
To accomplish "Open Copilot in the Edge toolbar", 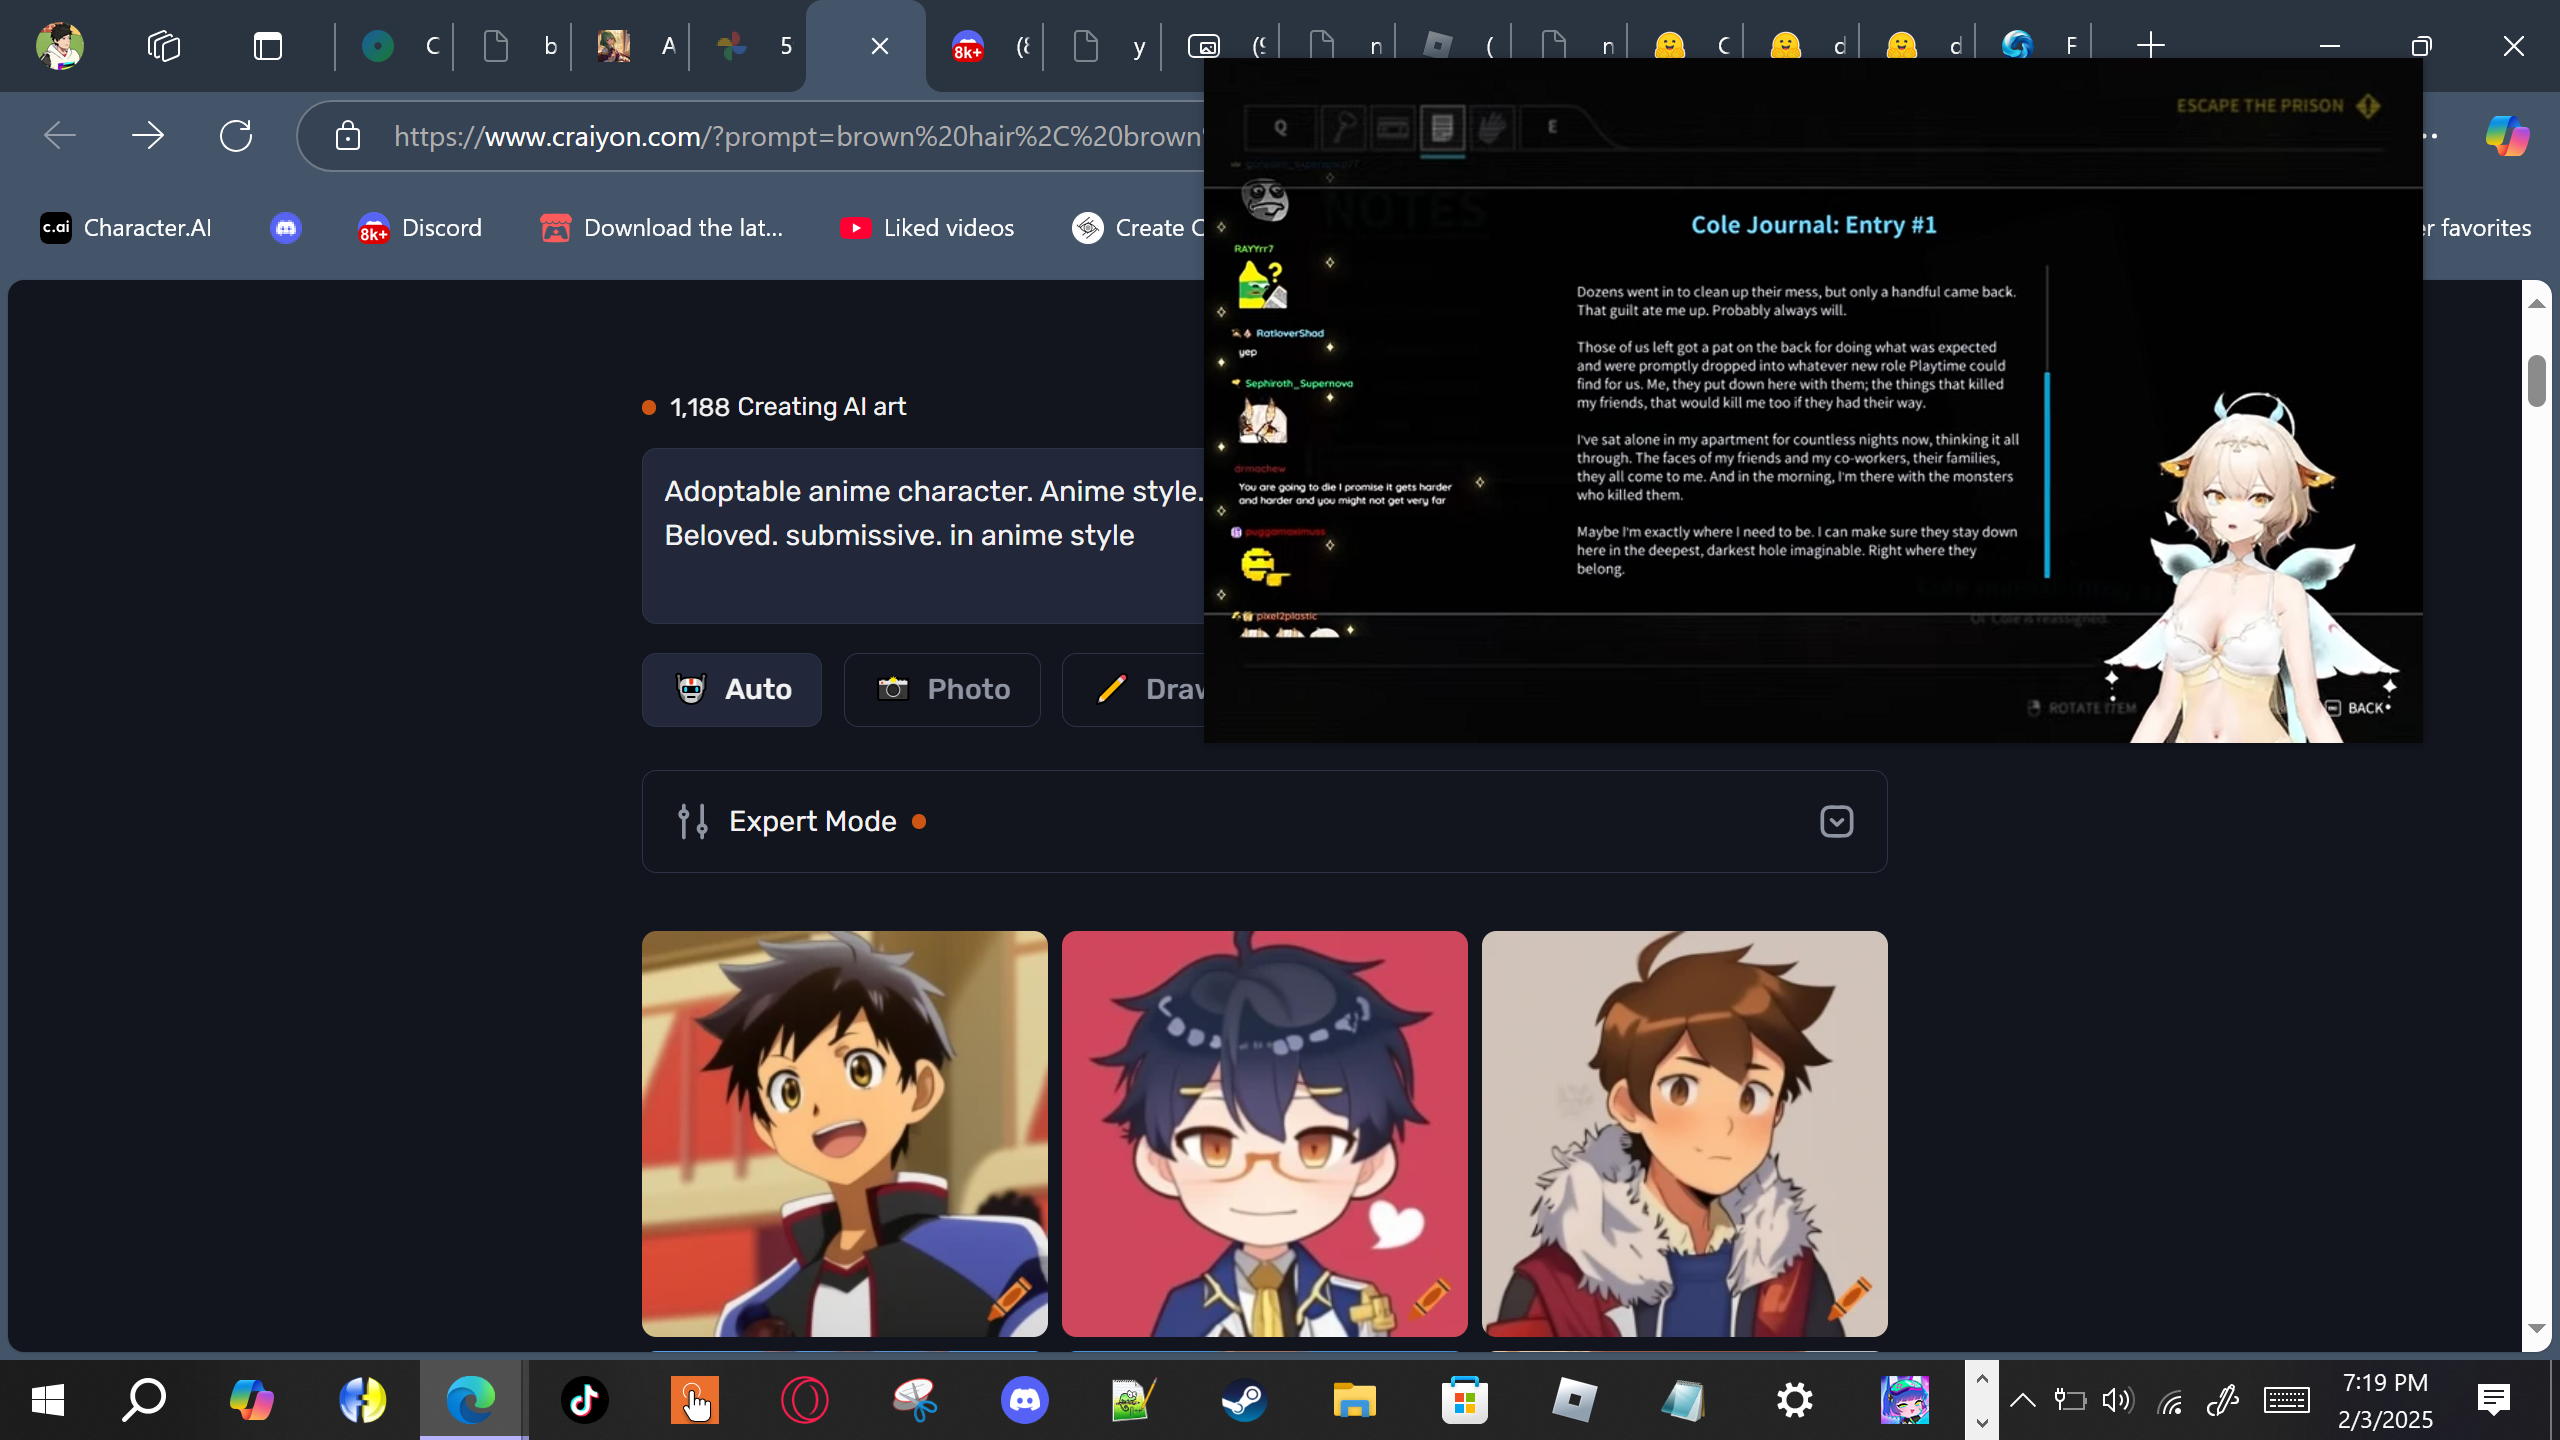I will pyautogui.click(x=2507, y=135).
